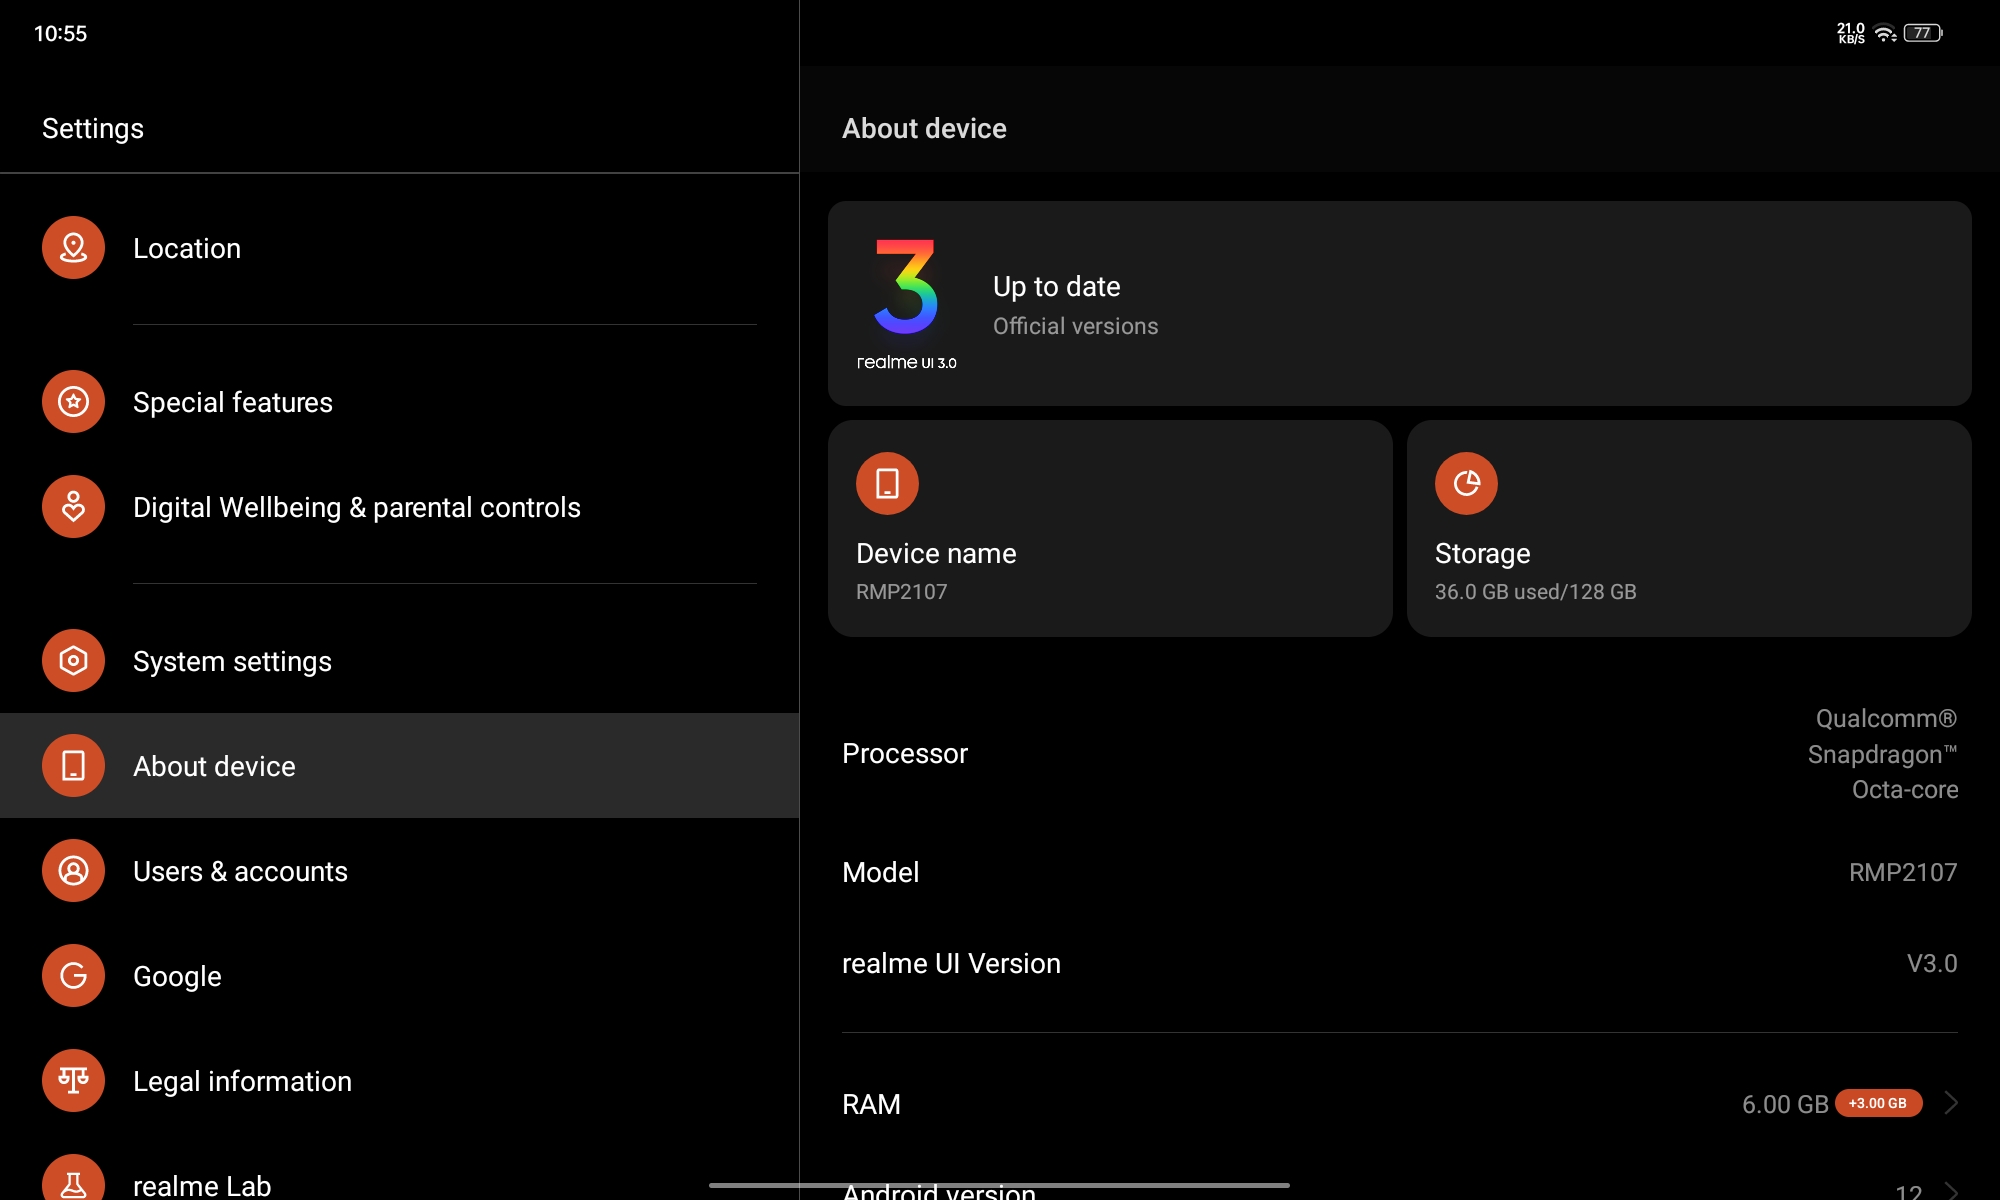Tap the realme UI 3.0 logo
The image size is (2000, 1200).
click(x=906, y=303)
